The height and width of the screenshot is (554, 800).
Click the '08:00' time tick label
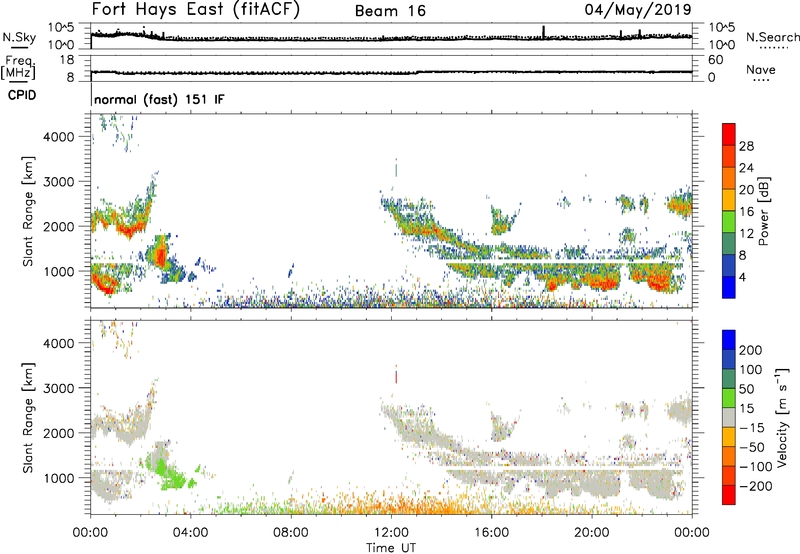(290, 533)
